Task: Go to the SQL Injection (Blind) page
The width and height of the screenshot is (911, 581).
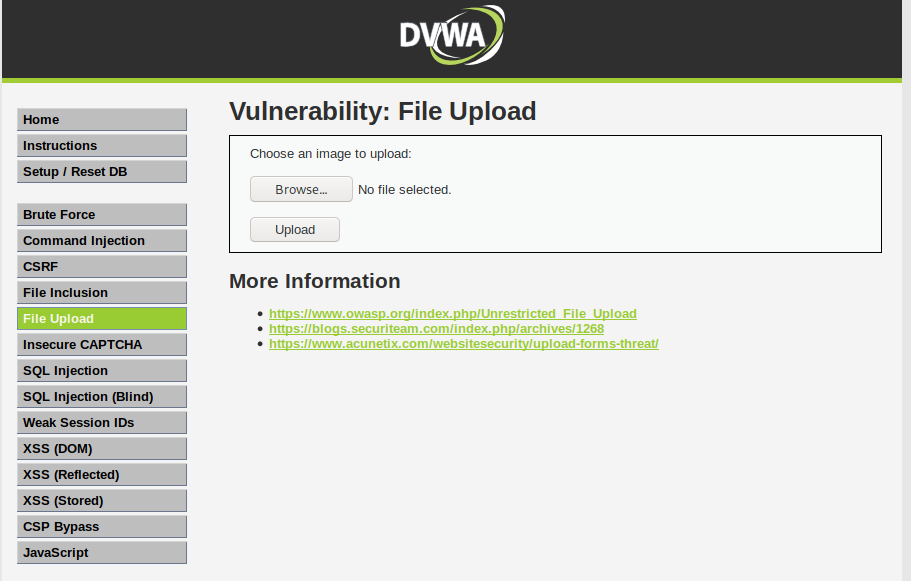Action: click(102, 397)
